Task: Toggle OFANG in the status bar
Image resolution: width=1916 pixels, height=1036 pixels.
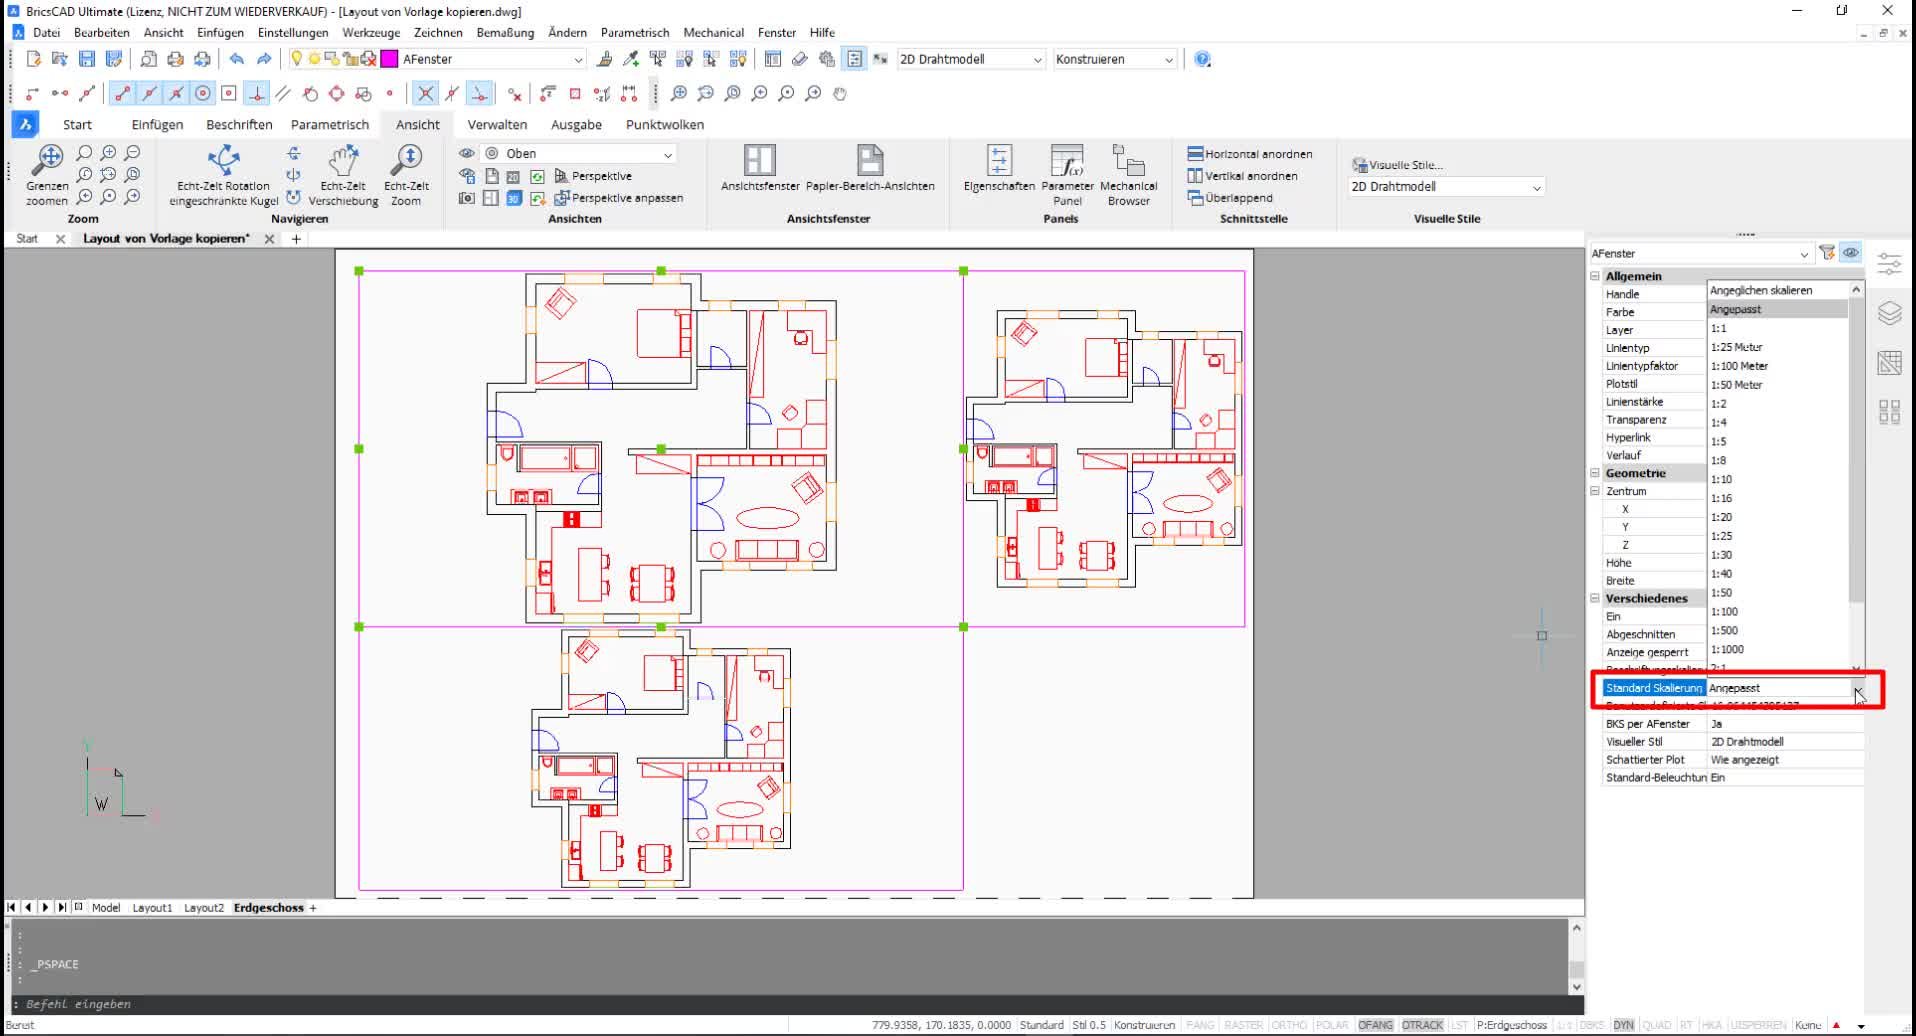Action: [1375, 1025]
